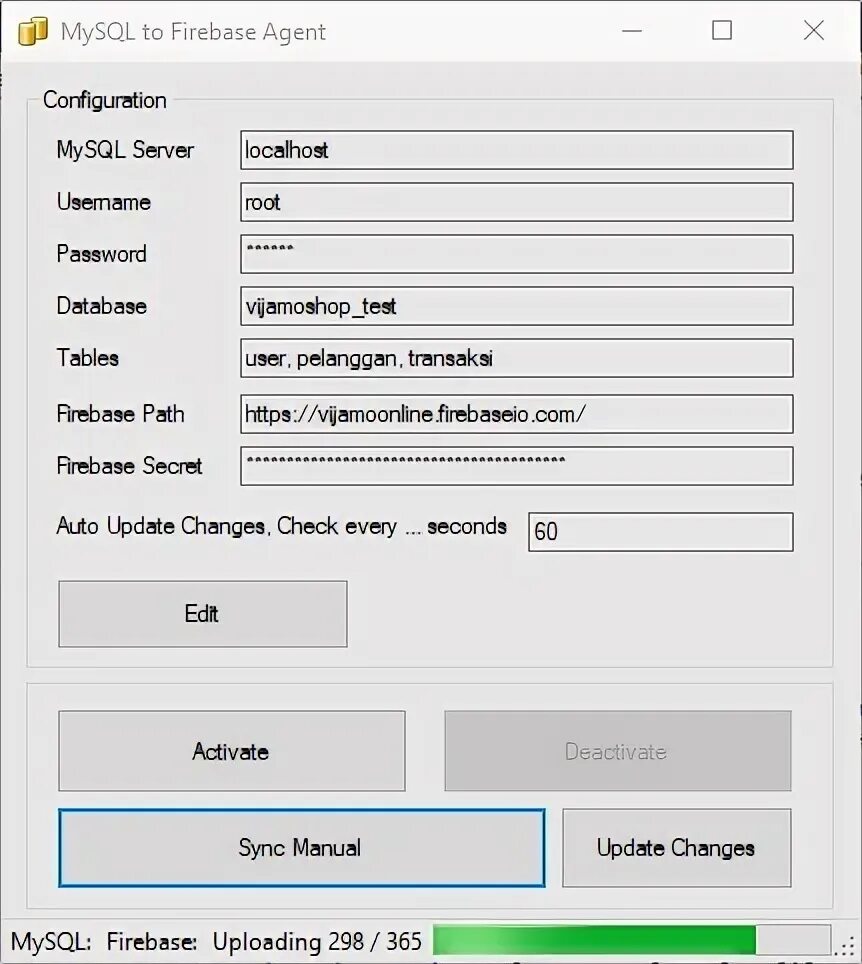
Task: Click the window title MySQL to Firebase Agent
Action: tap(193, 31)
